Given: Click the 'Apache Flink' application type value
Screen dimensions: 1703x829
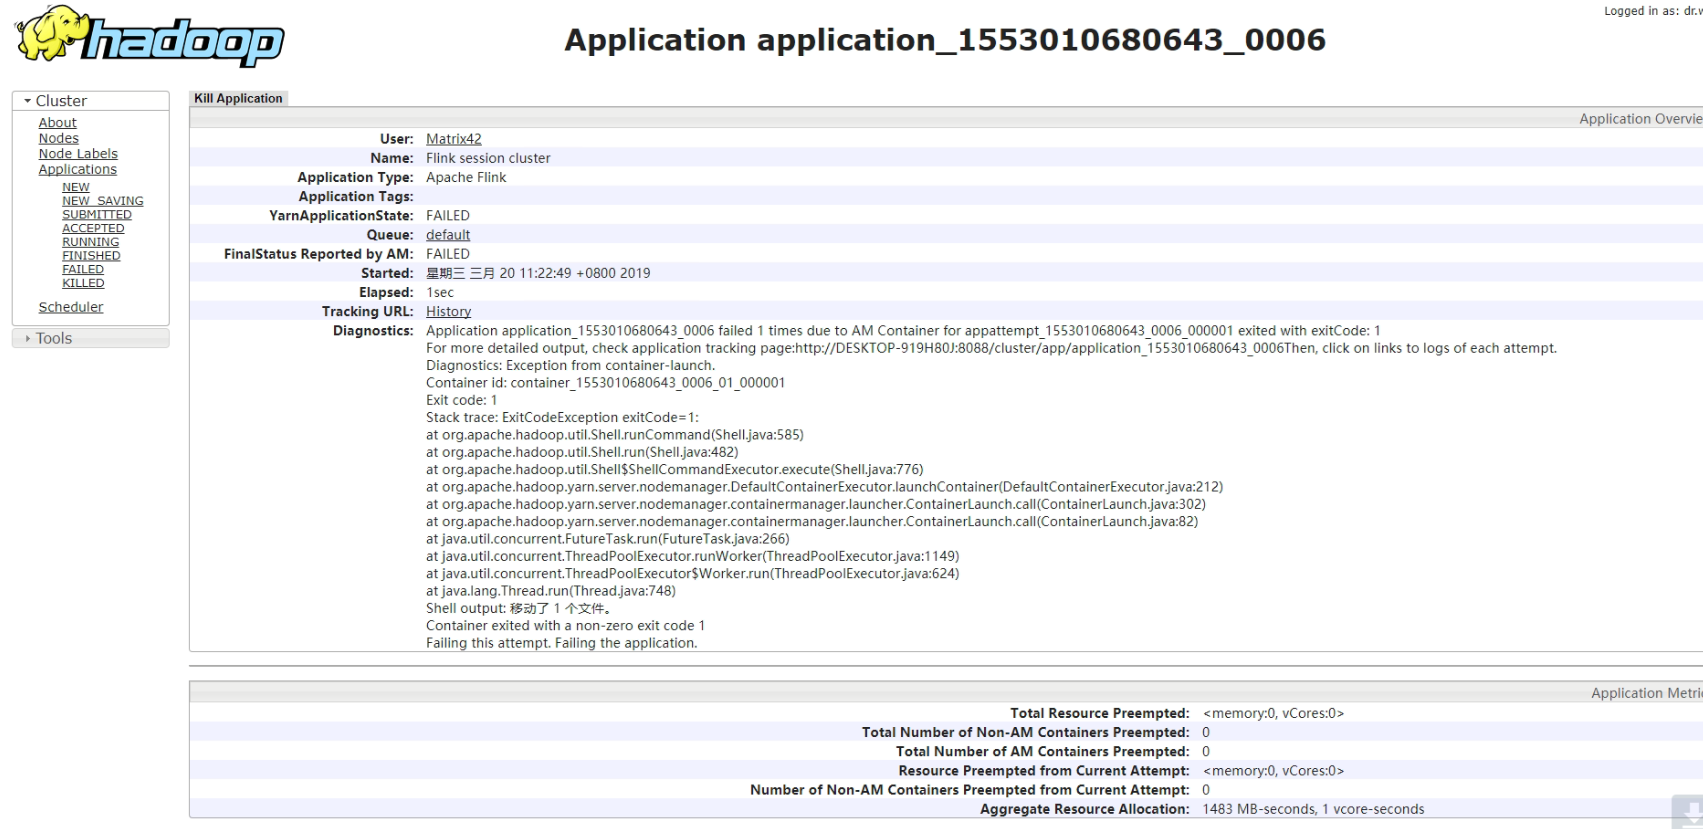Looking at the screenshot, I should coord(466,178).
